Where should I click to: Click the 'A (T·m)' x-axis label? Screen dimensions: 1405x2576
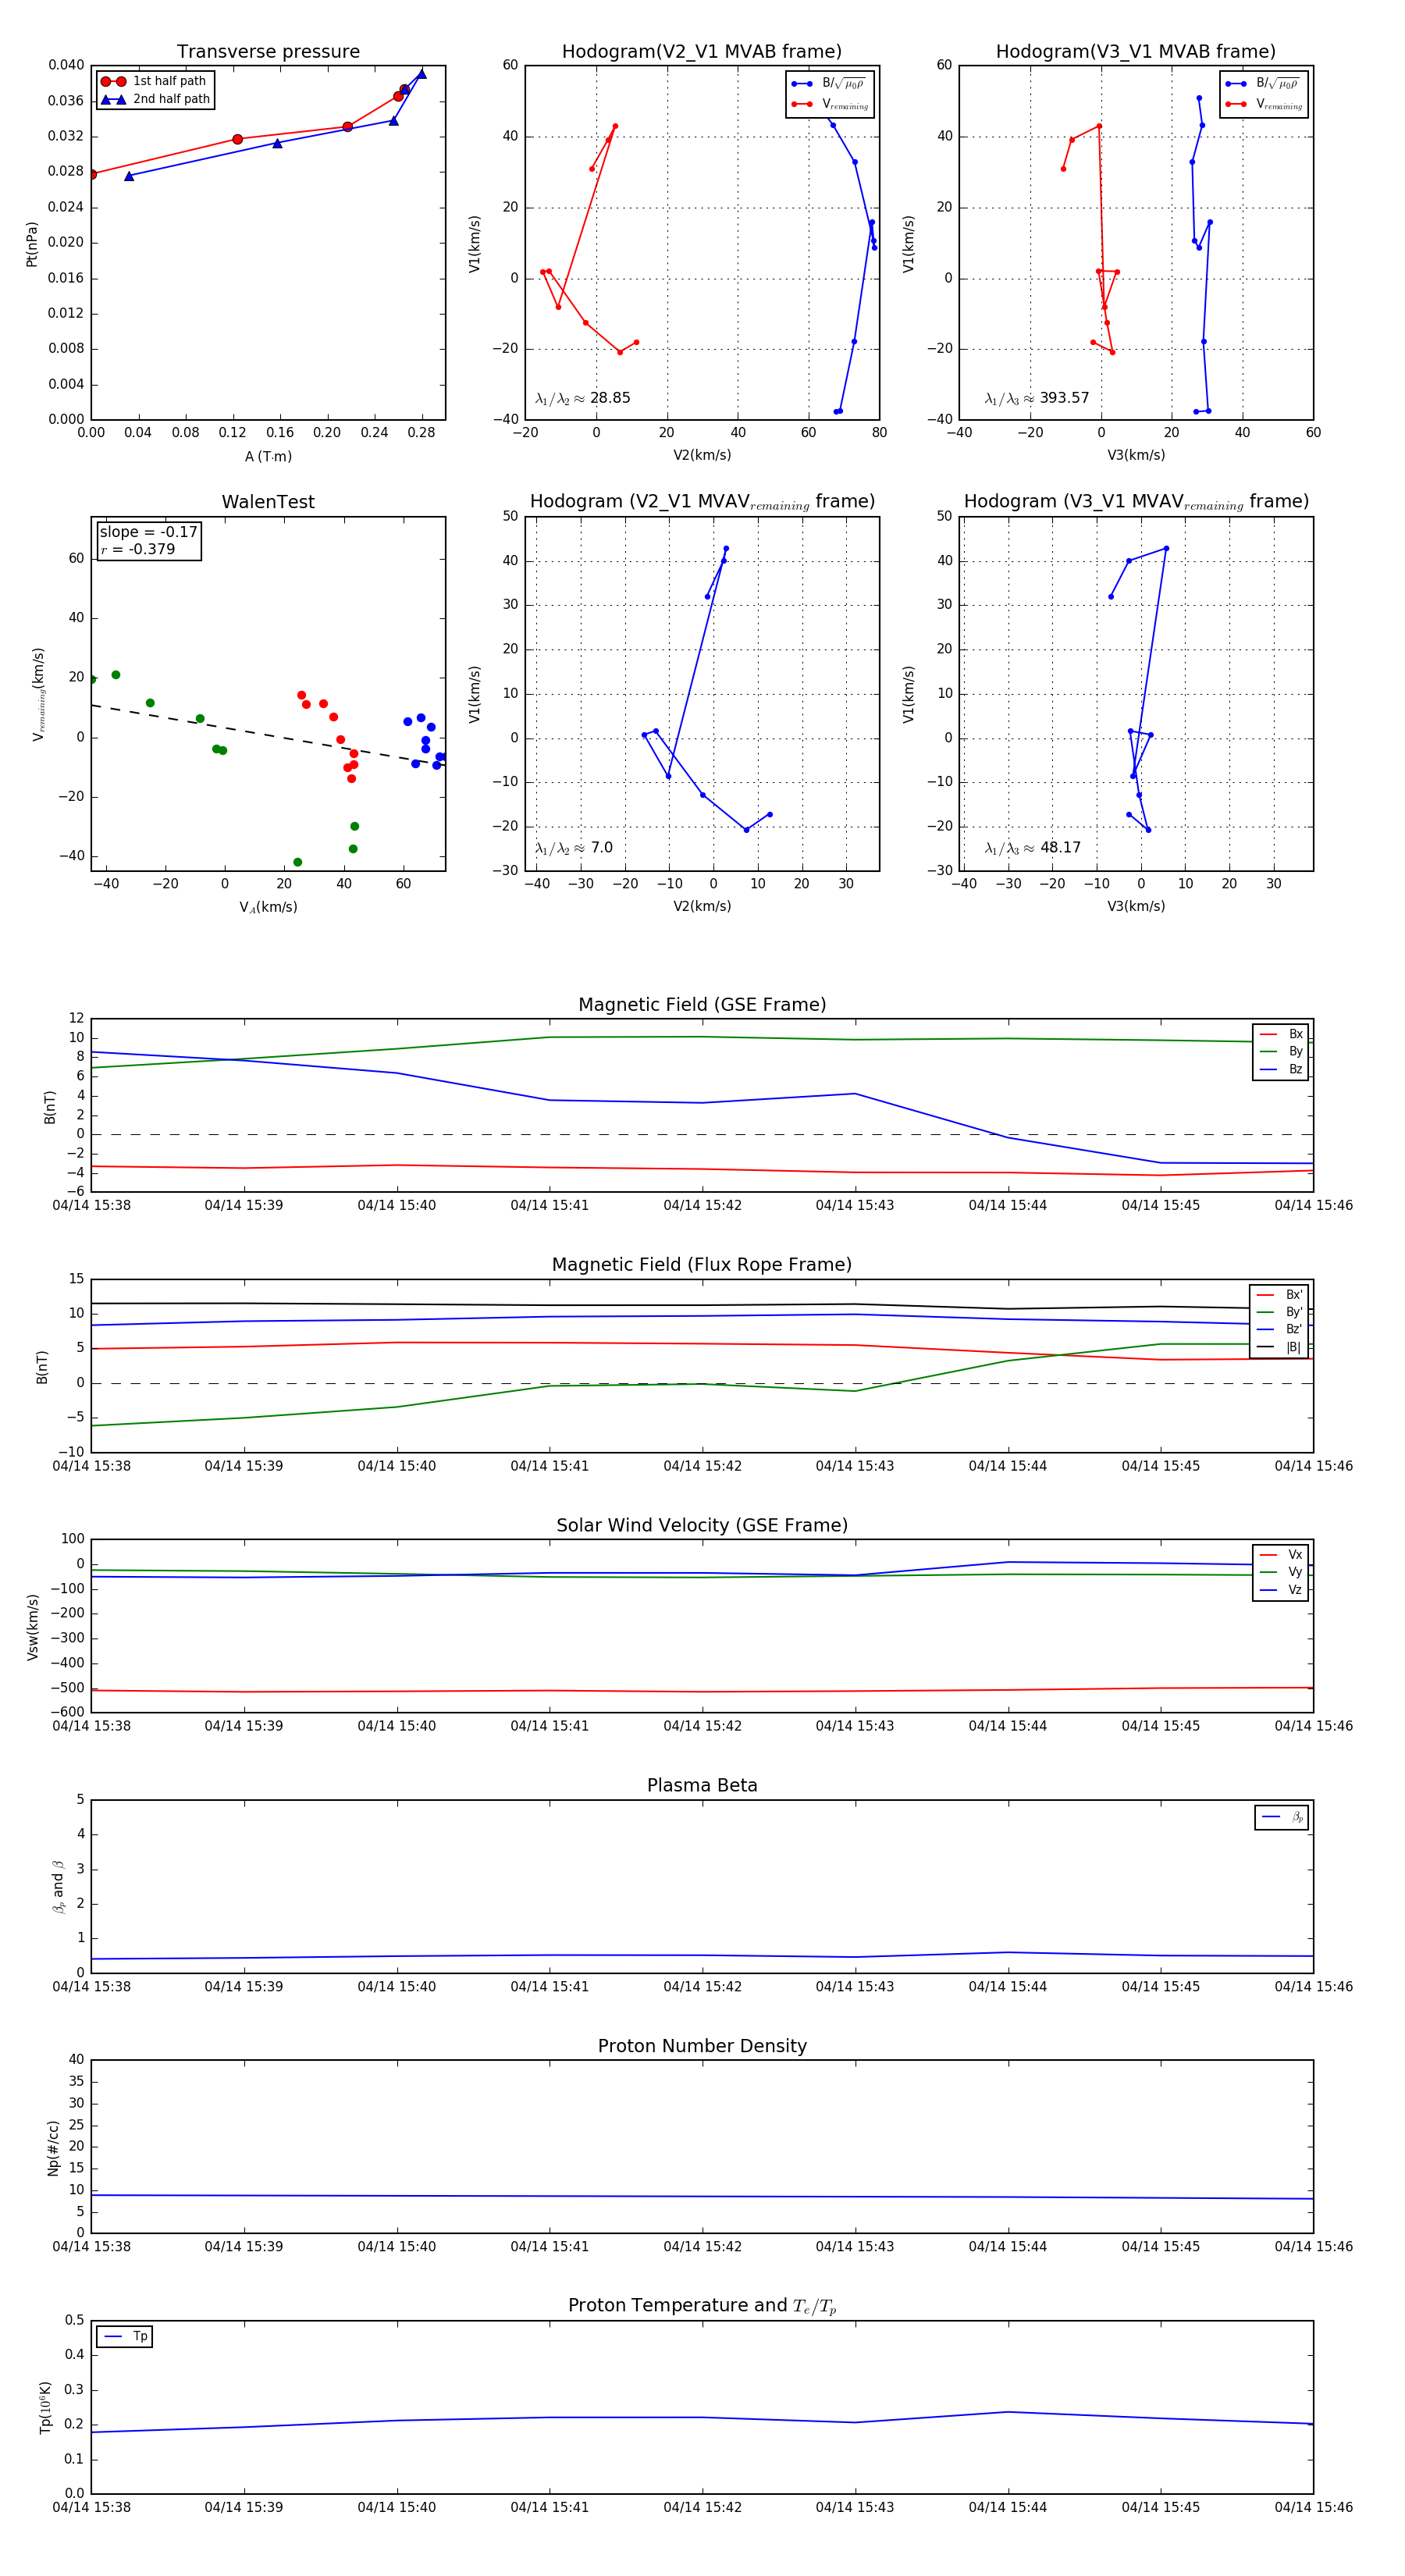coord(268,456)
